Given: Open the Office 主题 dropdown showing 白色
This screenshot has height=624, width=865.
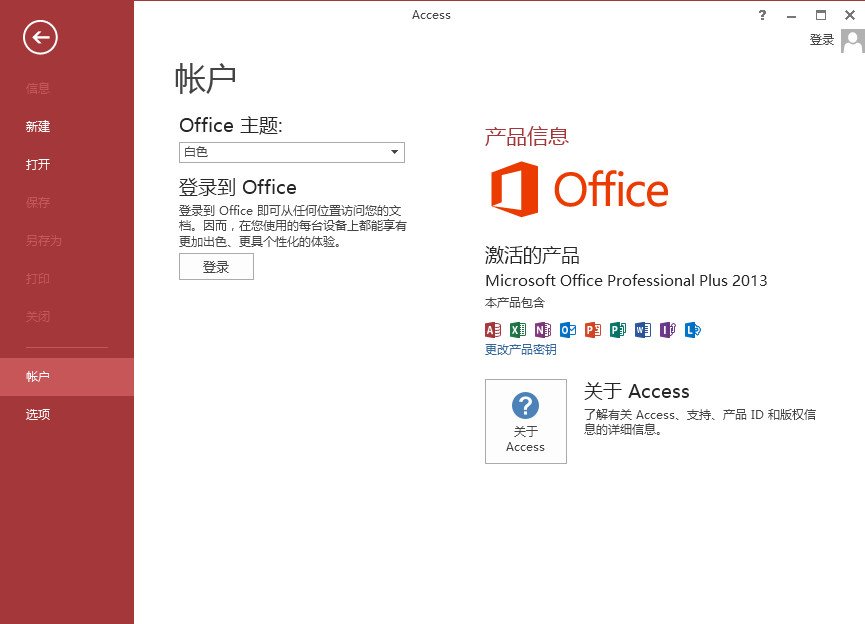Looking at the screenshot, I should [x=292, y=152].
